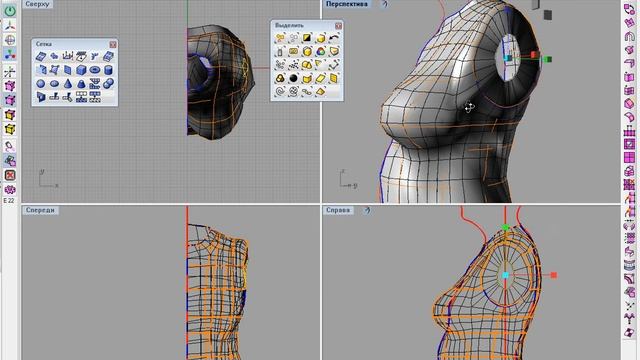The height and width of the screenshot is (360, 640).
Task: Toggle the highlighted linked boxes icon in left toolbar
Action: (10, 160)
